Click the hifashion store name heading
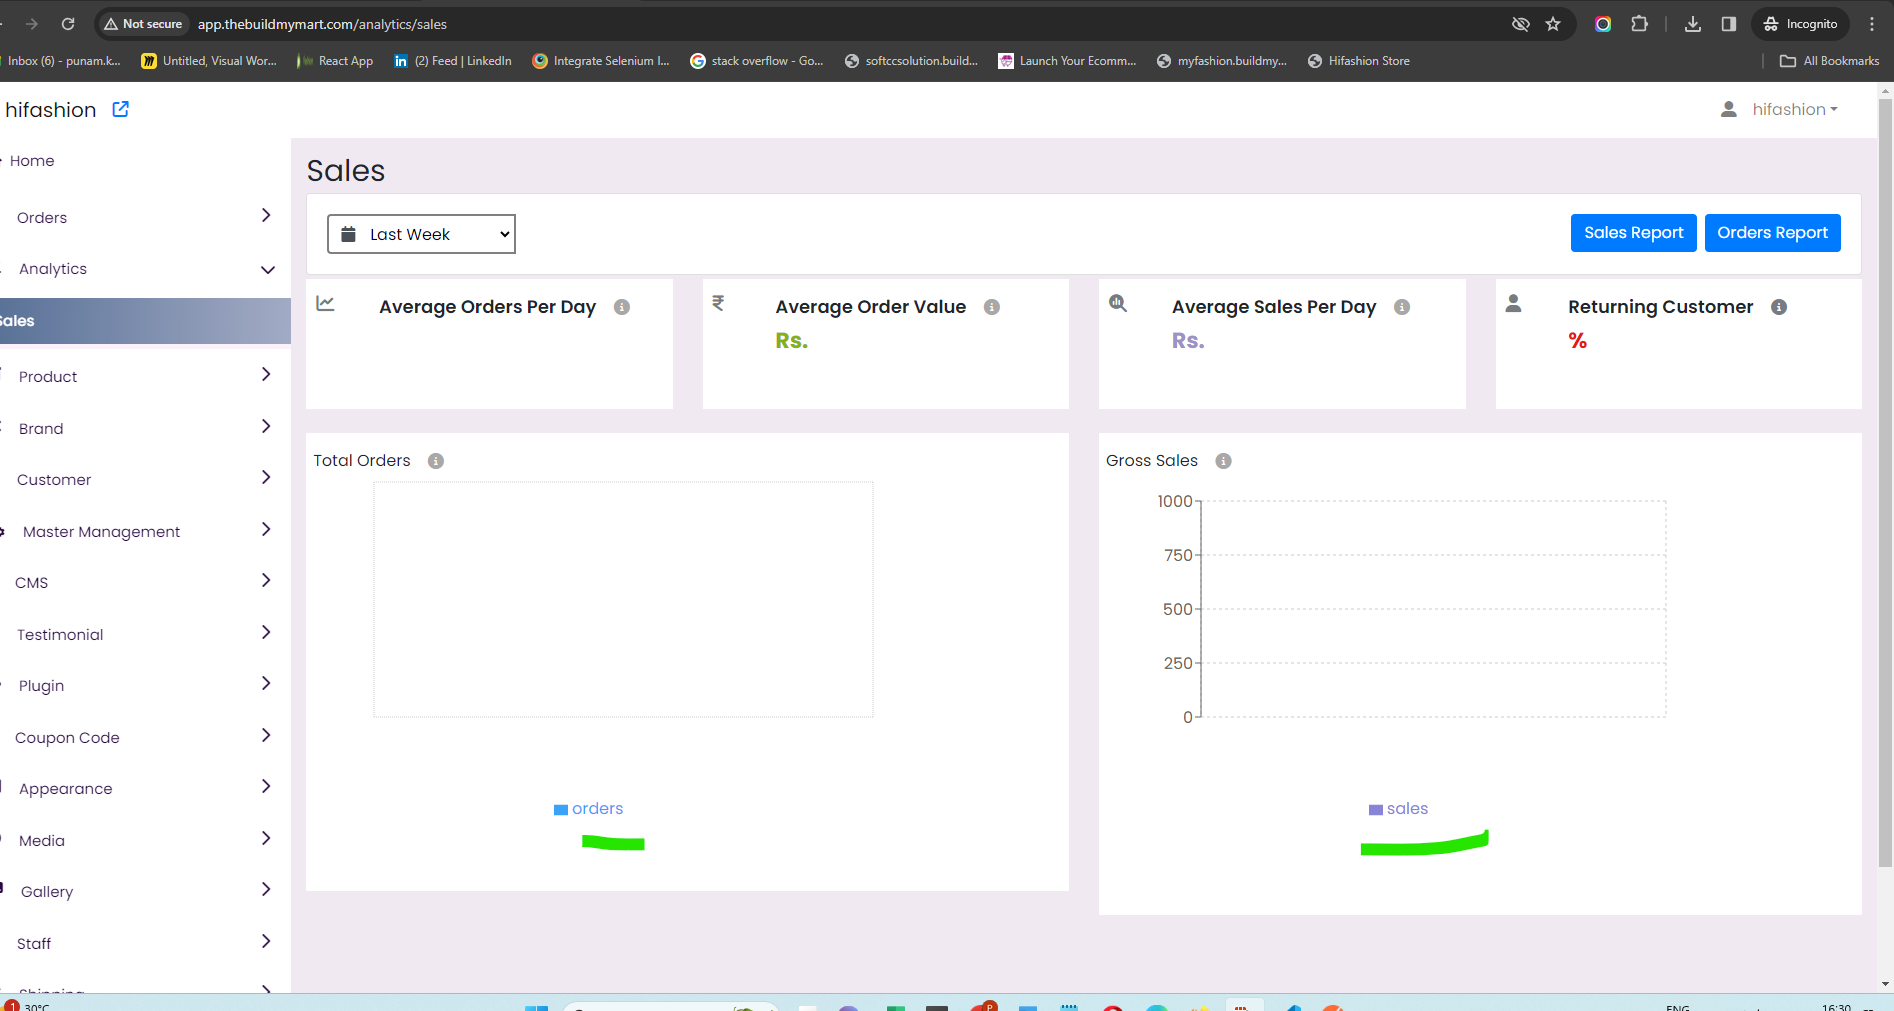Image resolution: width=1894 pixels, height=1011 pixels. coord(51,110)
